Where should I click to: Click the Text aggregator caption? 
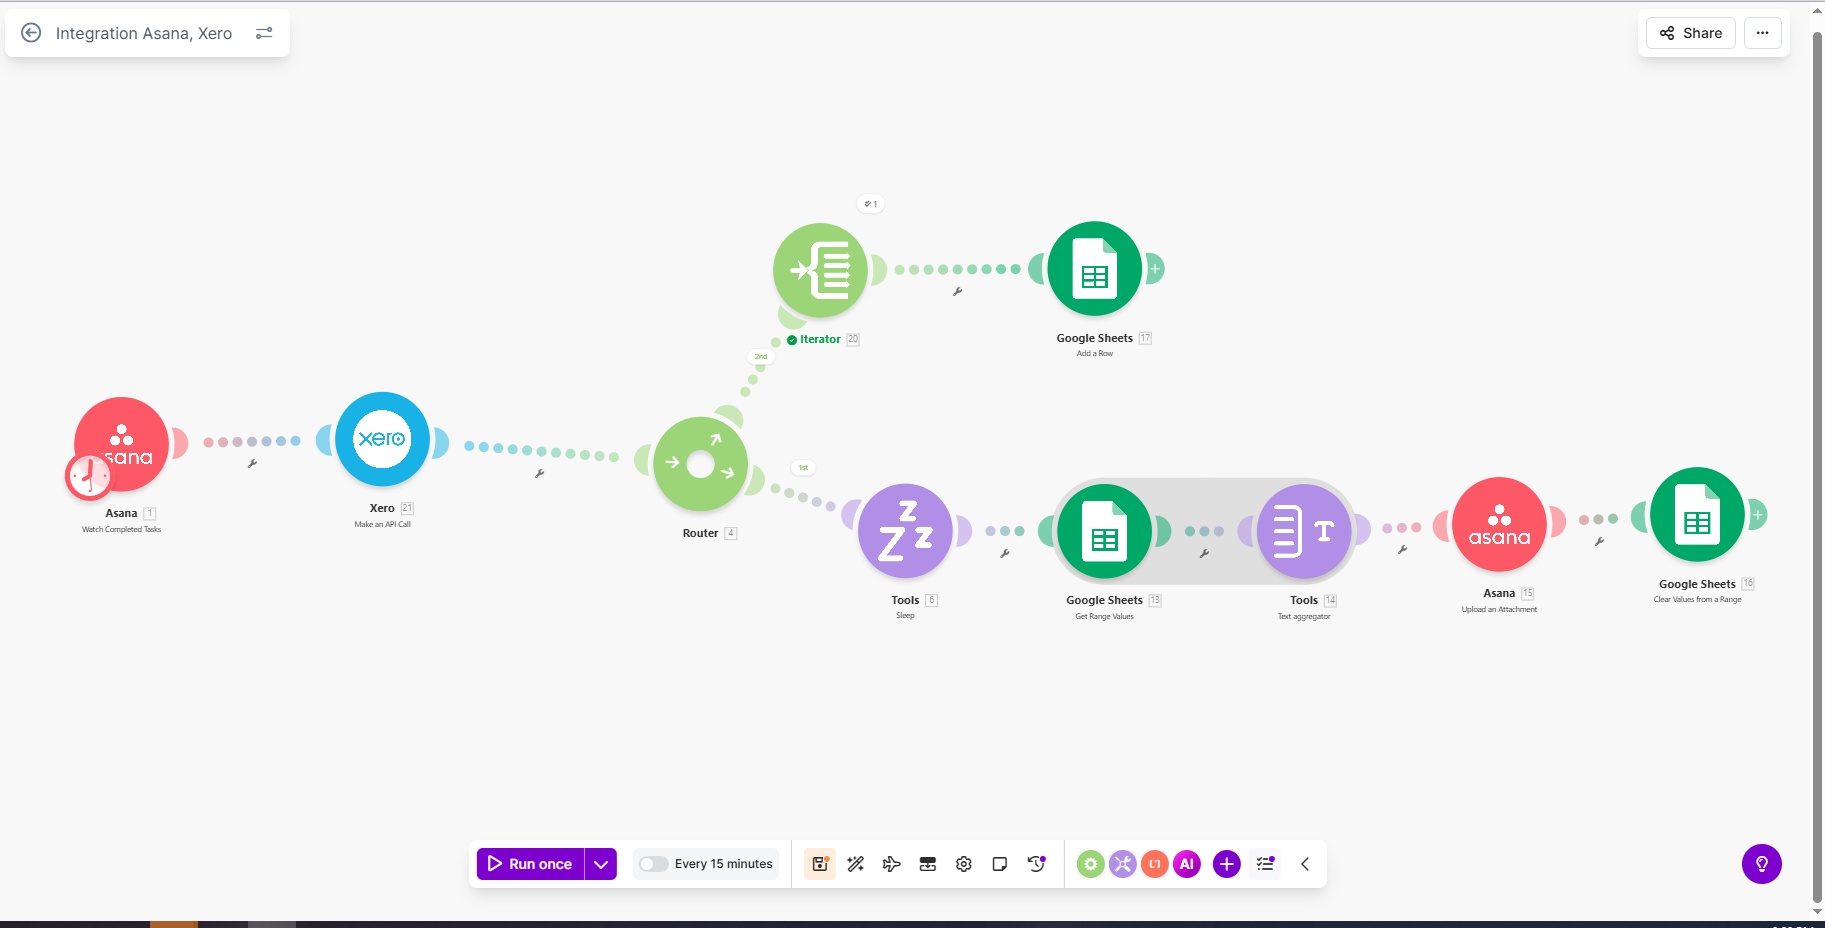click(1304, 616)
